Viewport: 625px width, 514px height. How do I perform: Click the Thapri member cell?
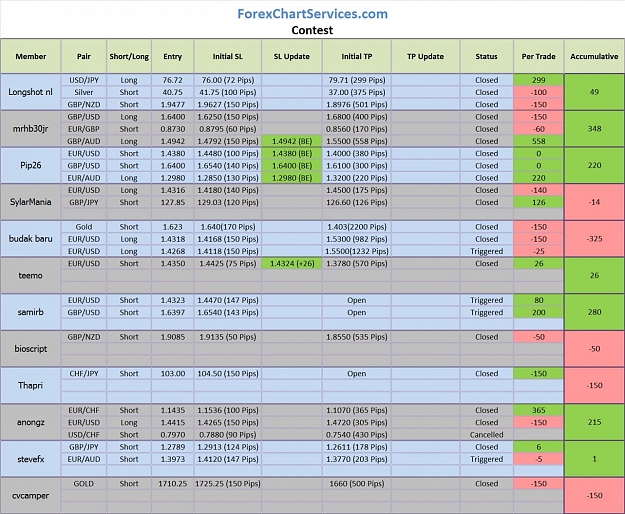31,385
